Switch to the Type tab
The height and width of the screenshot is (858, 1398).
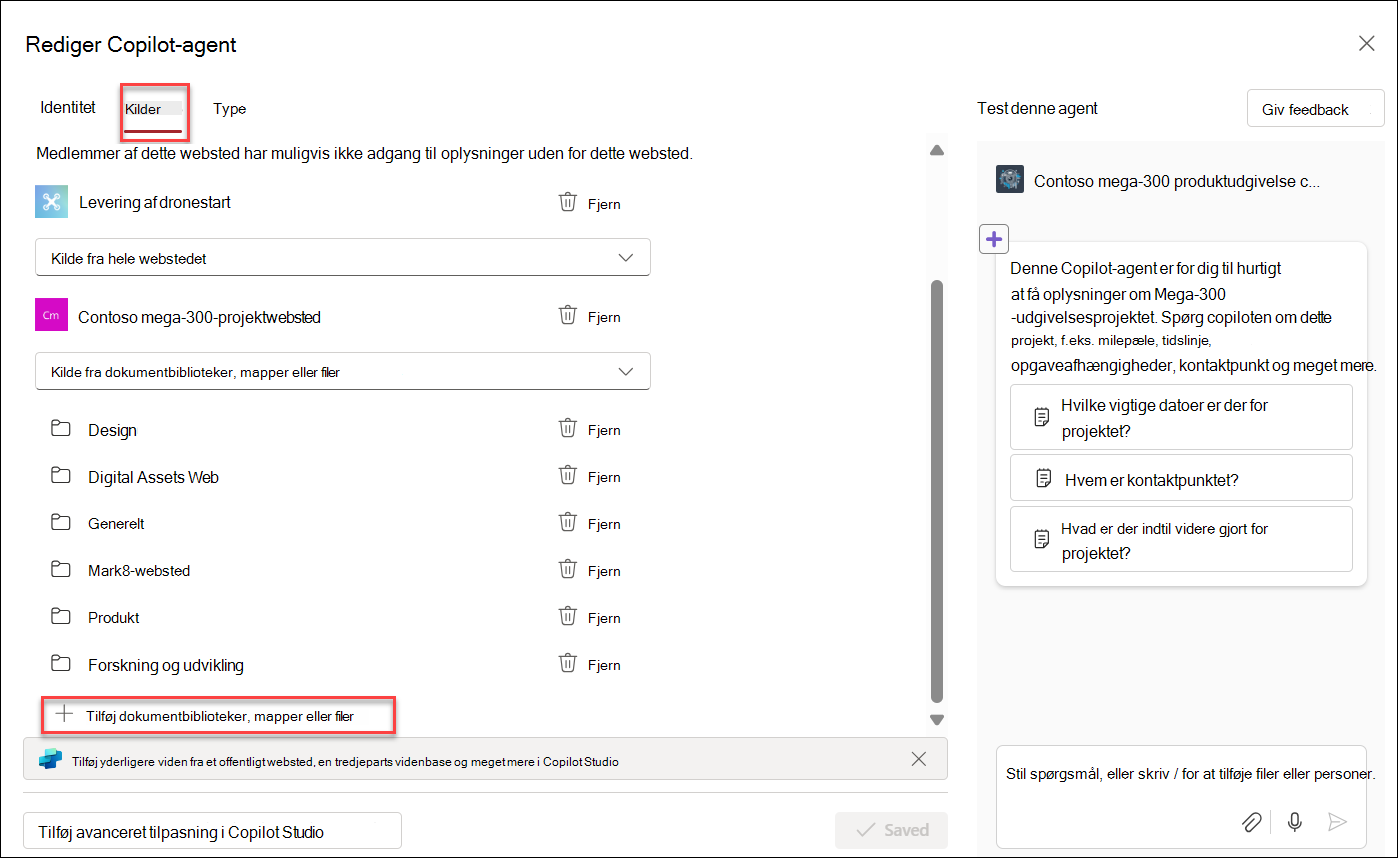(x=229, y=108)
